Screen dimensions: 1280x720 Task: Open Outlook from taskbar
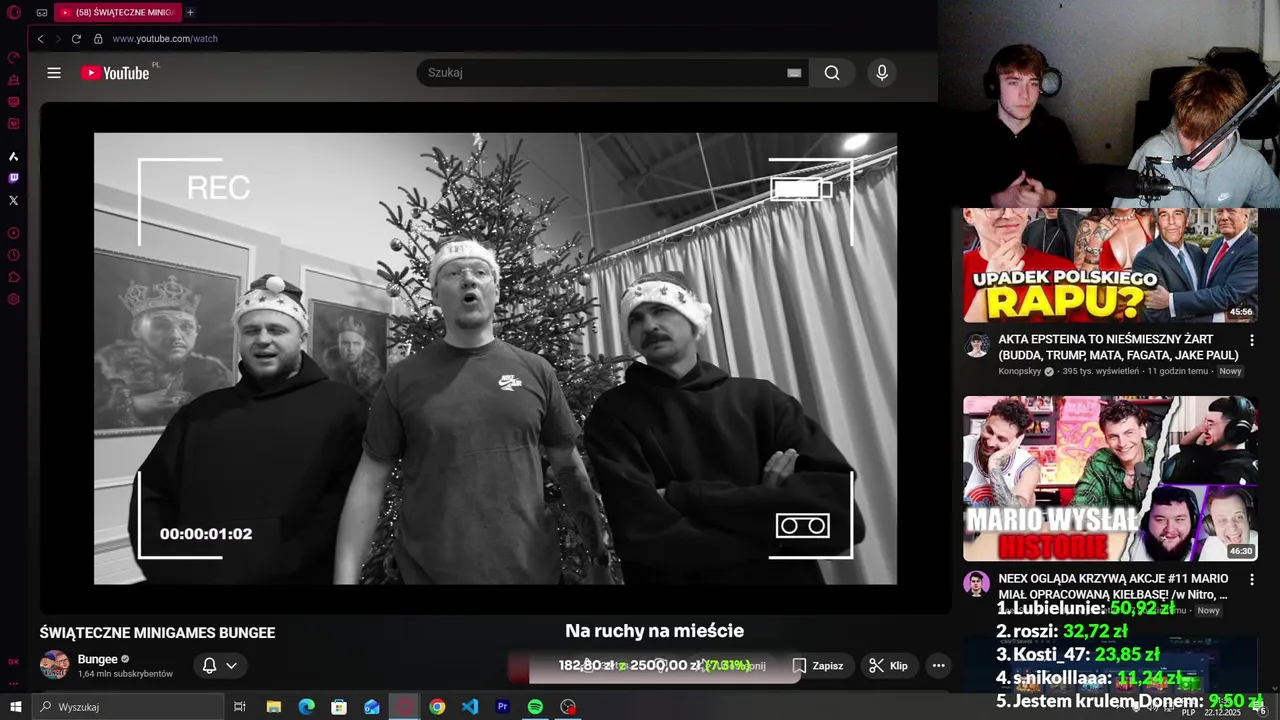(x=372, y=707)
